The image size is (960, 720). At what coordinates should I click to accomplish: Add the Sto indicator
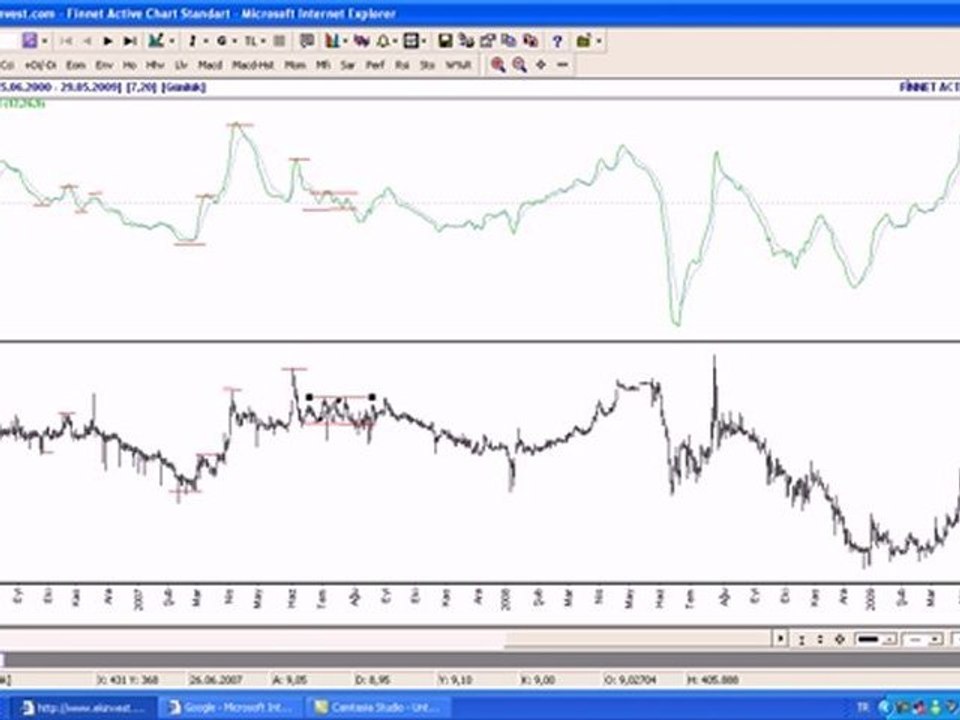click(x=427, y=65)
